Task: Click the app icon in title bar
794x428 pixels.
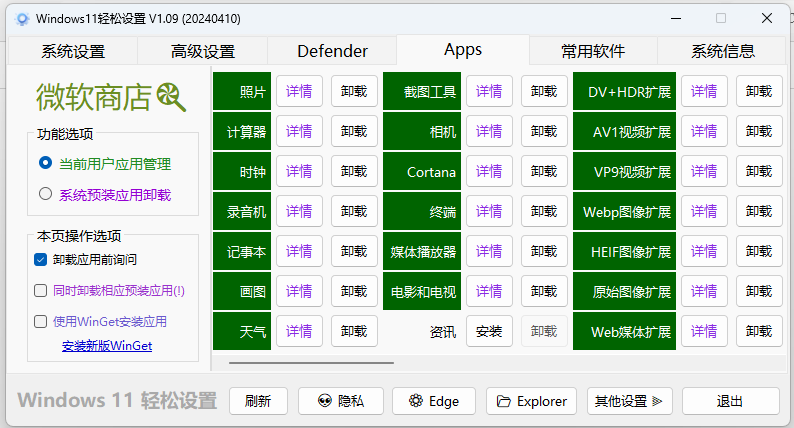Action: pos(22,19)
